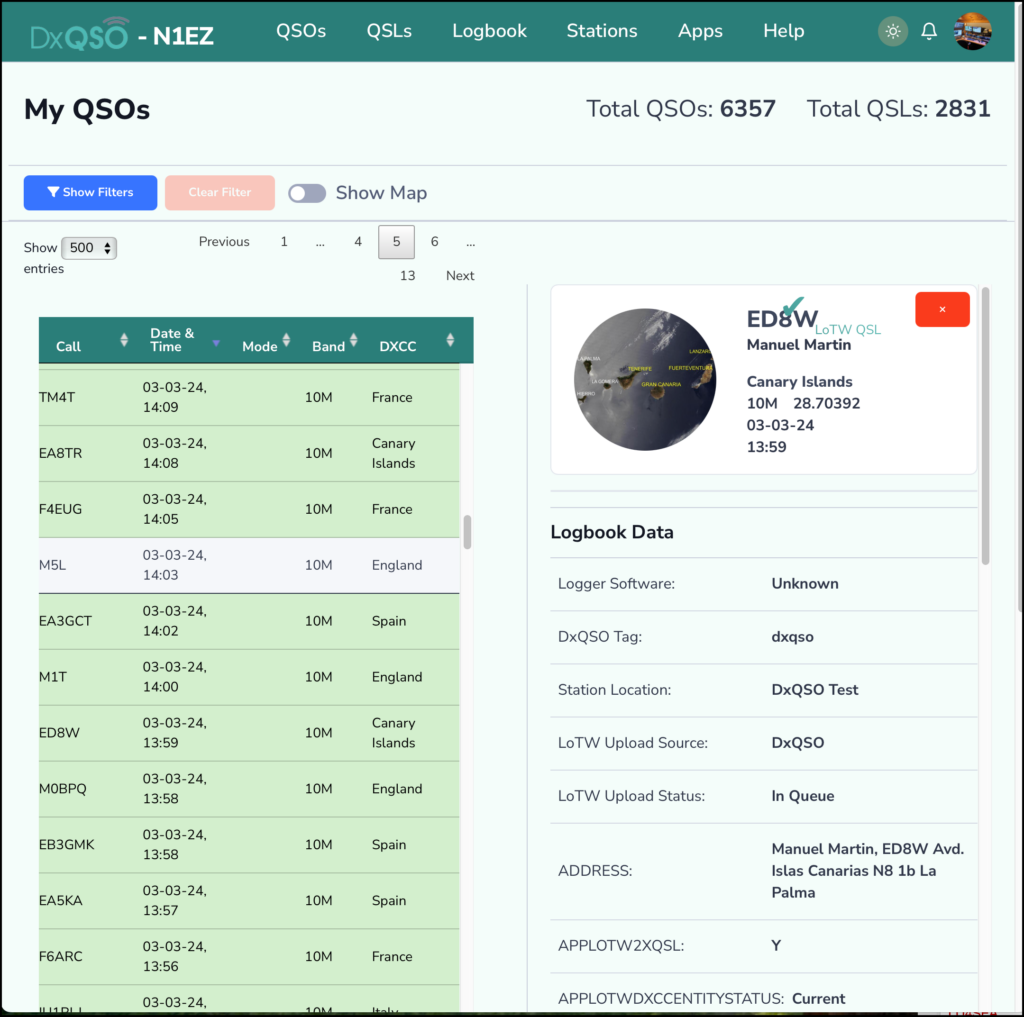1024x1017 pixels.
Task: Sort by the Call column arrows
Action: (x=124, y=340)
